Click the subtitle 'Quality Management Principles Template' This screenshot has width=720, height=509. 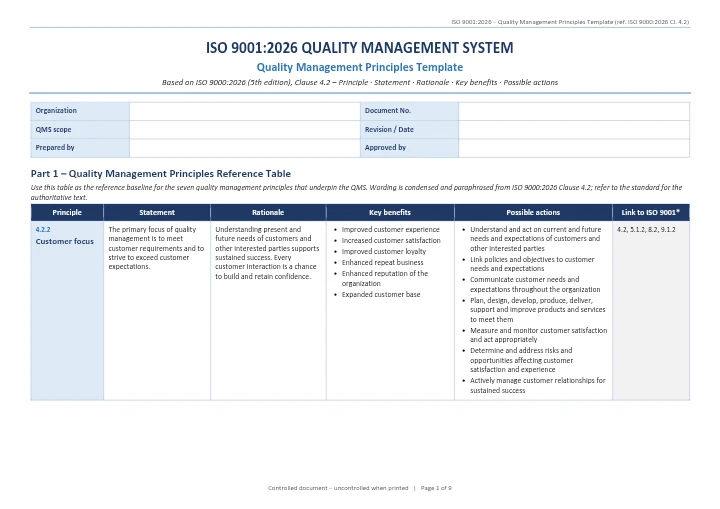coord(360,68)
